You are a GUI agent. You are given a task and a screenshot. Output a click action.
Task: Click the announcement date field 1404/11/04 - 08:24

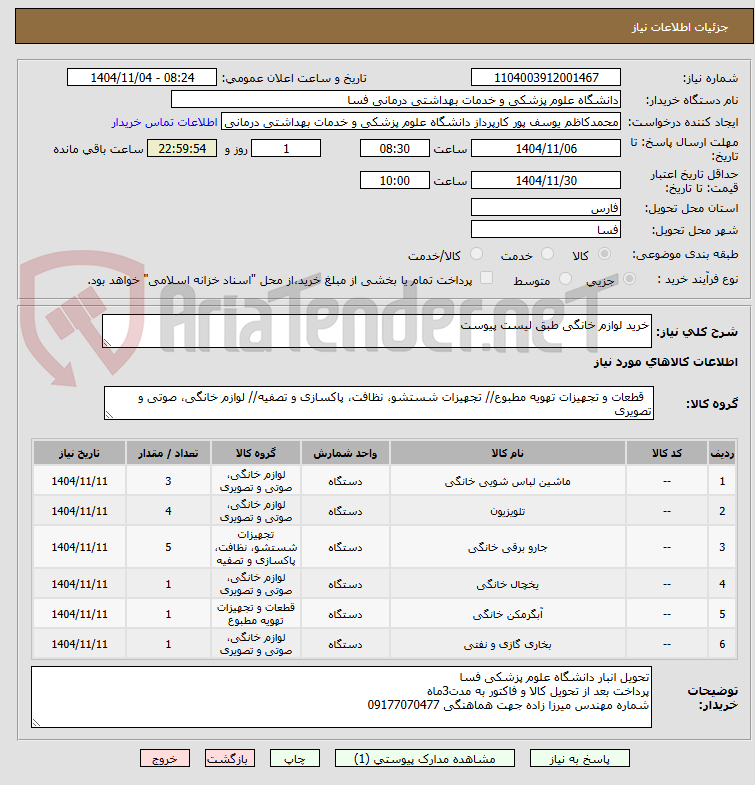142,78
